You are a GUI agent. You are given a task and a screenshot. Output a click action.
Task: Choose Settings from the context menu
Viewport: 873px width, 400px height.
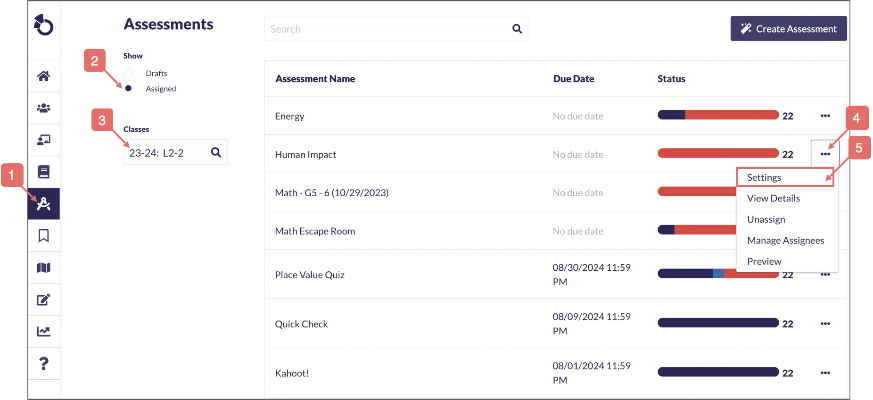[764, 177]
